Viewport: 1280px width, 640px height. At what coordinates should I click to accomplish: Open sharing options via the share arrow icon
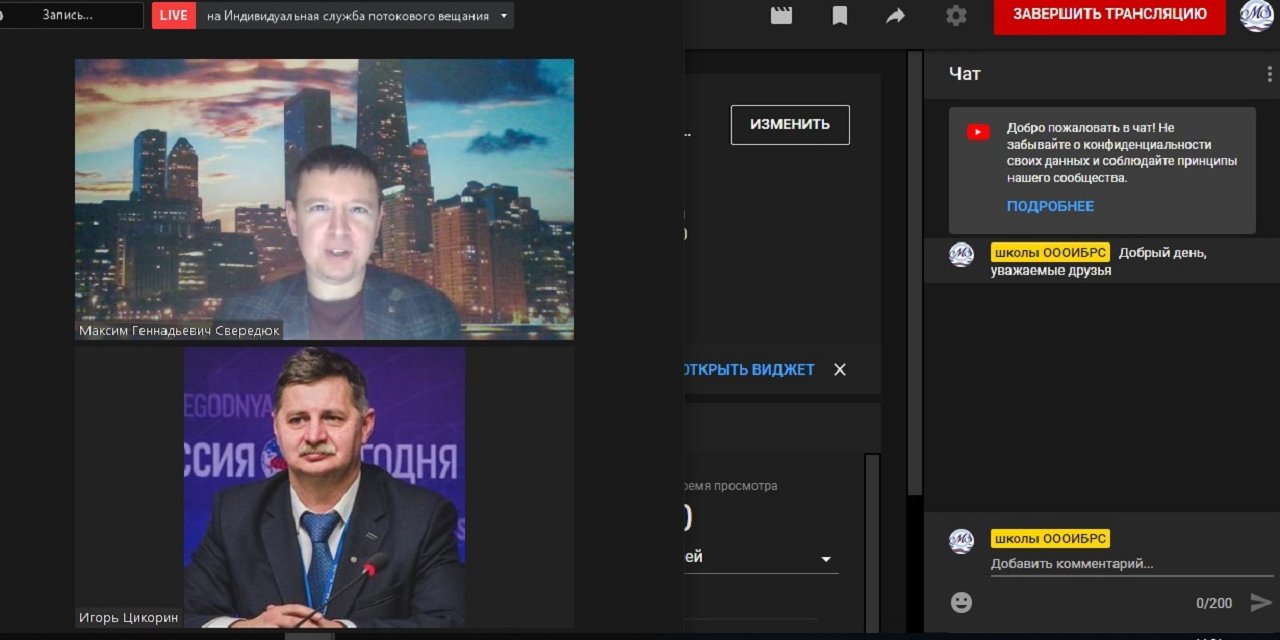897,16
